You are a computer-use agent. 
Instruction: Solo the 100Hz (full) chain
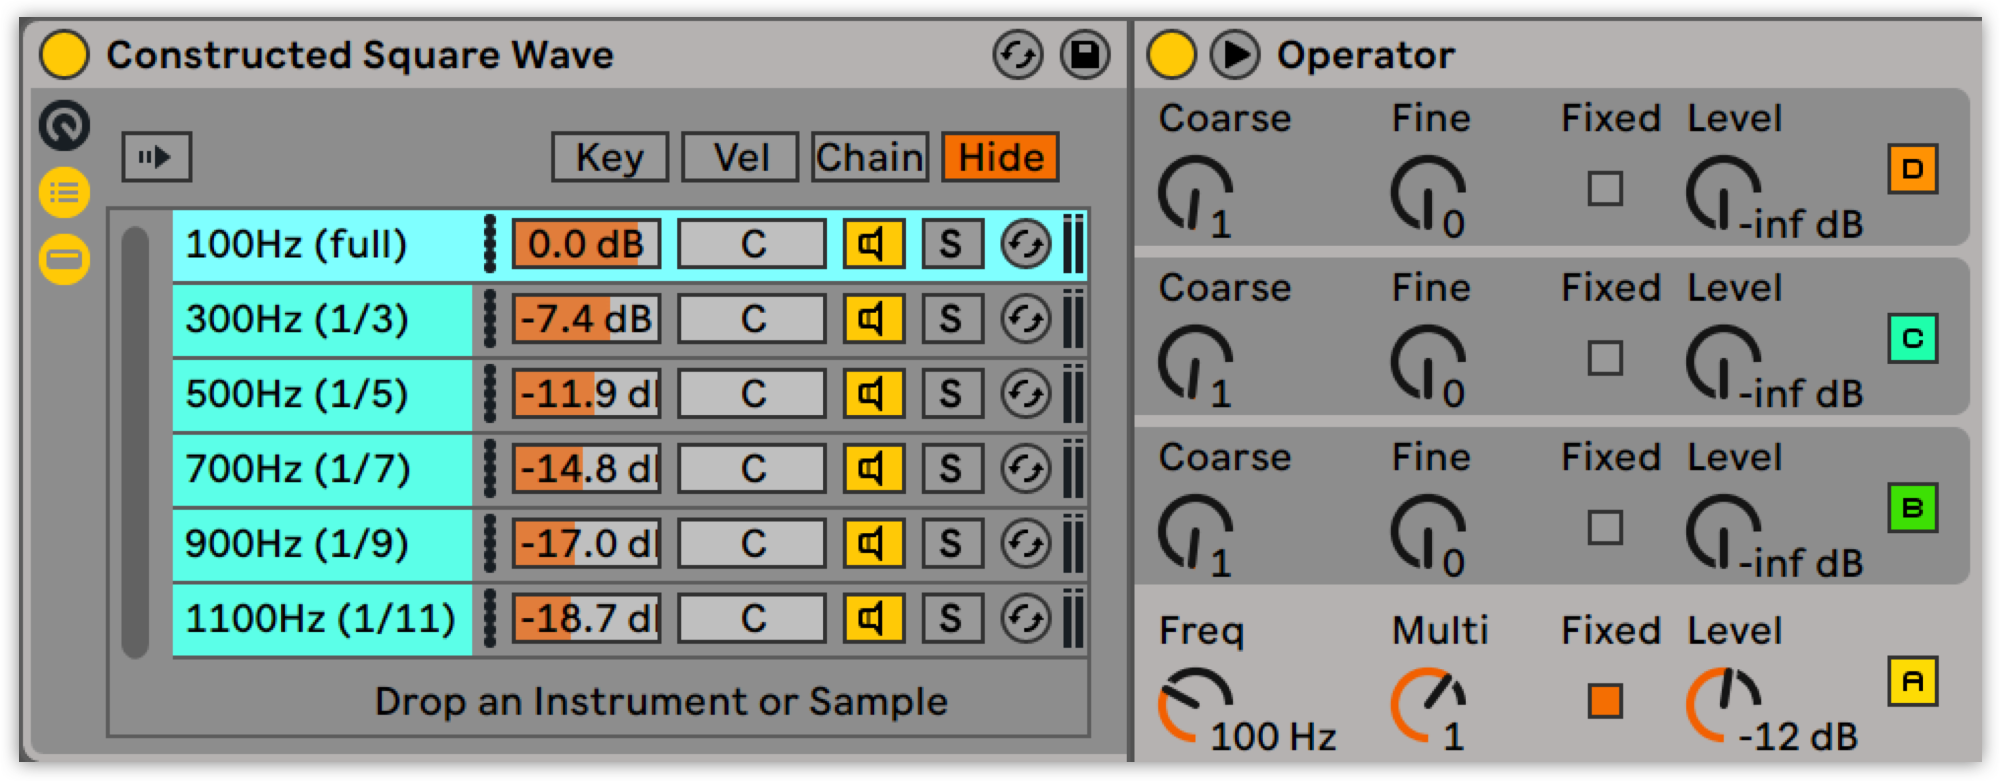click(x=951, y=244)
